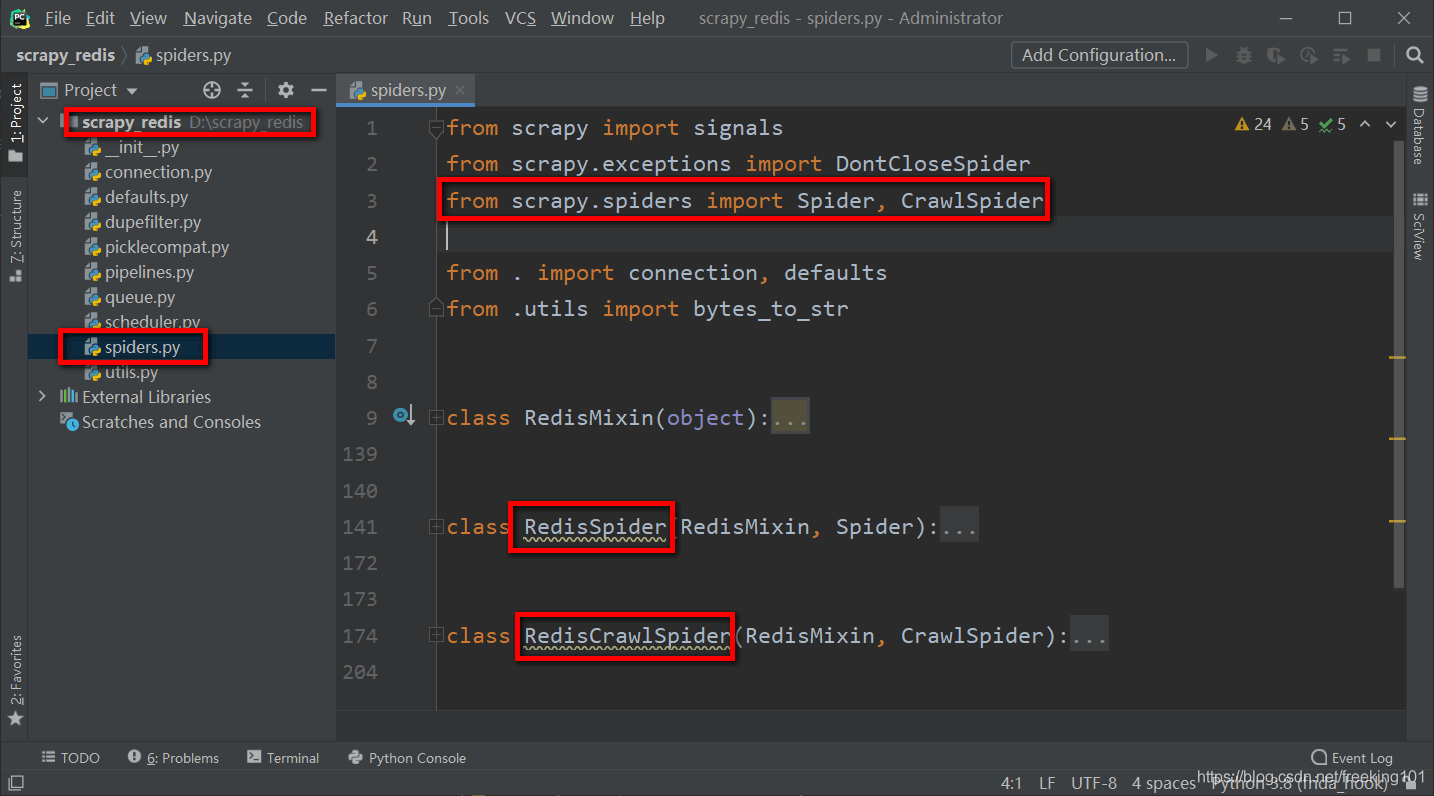Click the Profile toolbar icon beside Coverage

click(x=1308, y=55)
